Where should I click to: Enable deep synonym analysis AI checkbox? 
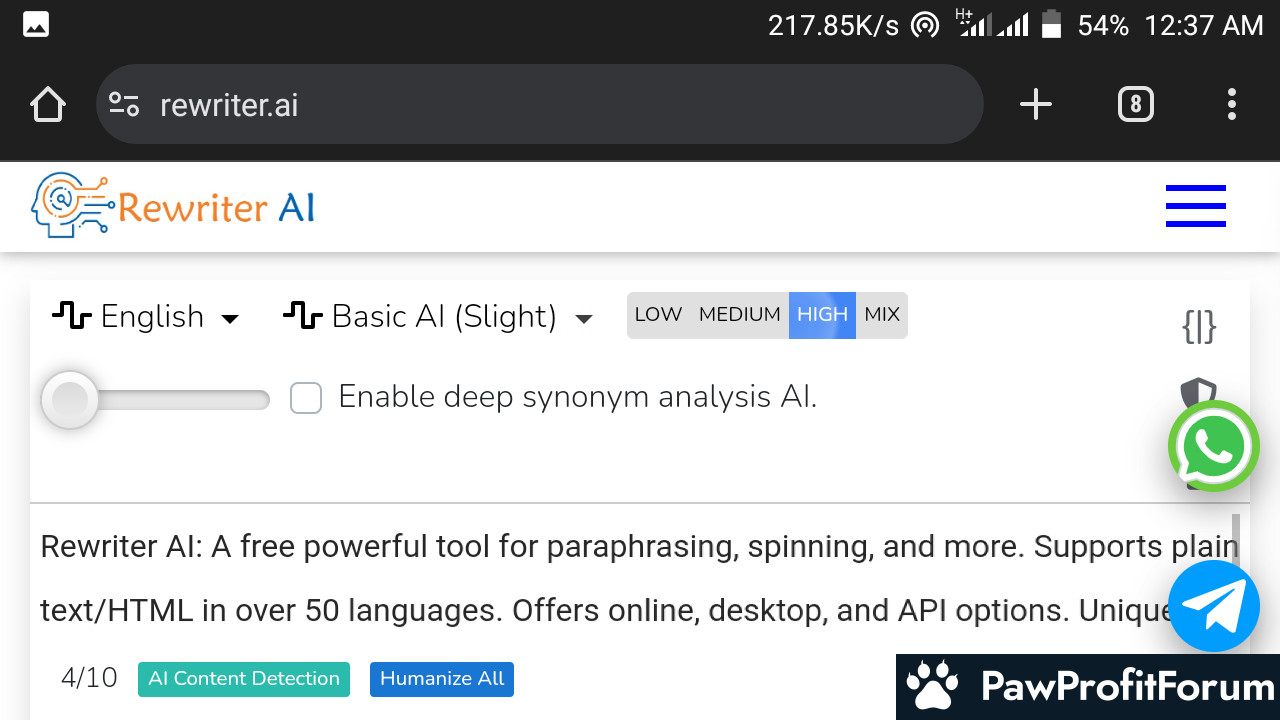point(306,398)
